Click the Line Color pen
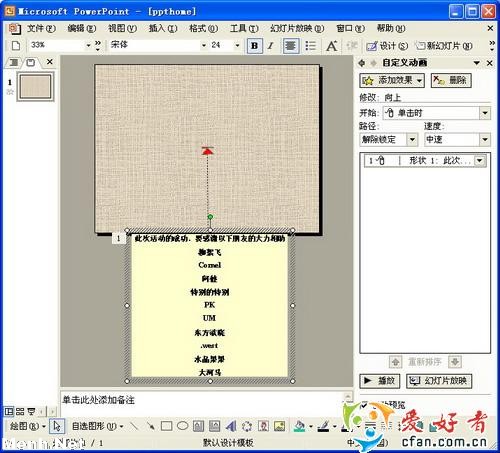Viewport: 500px width, 453px height. click(323, 426)
